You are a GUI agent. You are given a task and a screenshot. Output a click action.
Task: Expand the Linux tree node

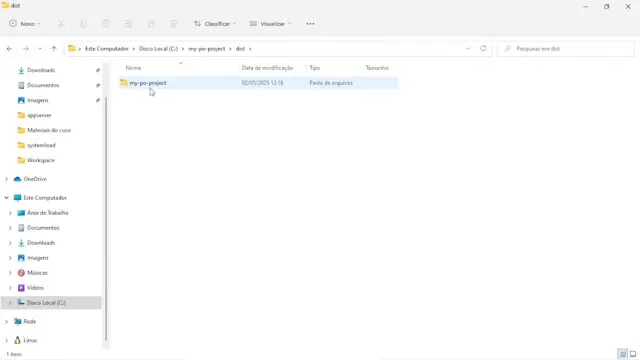(x=7, y=340)
